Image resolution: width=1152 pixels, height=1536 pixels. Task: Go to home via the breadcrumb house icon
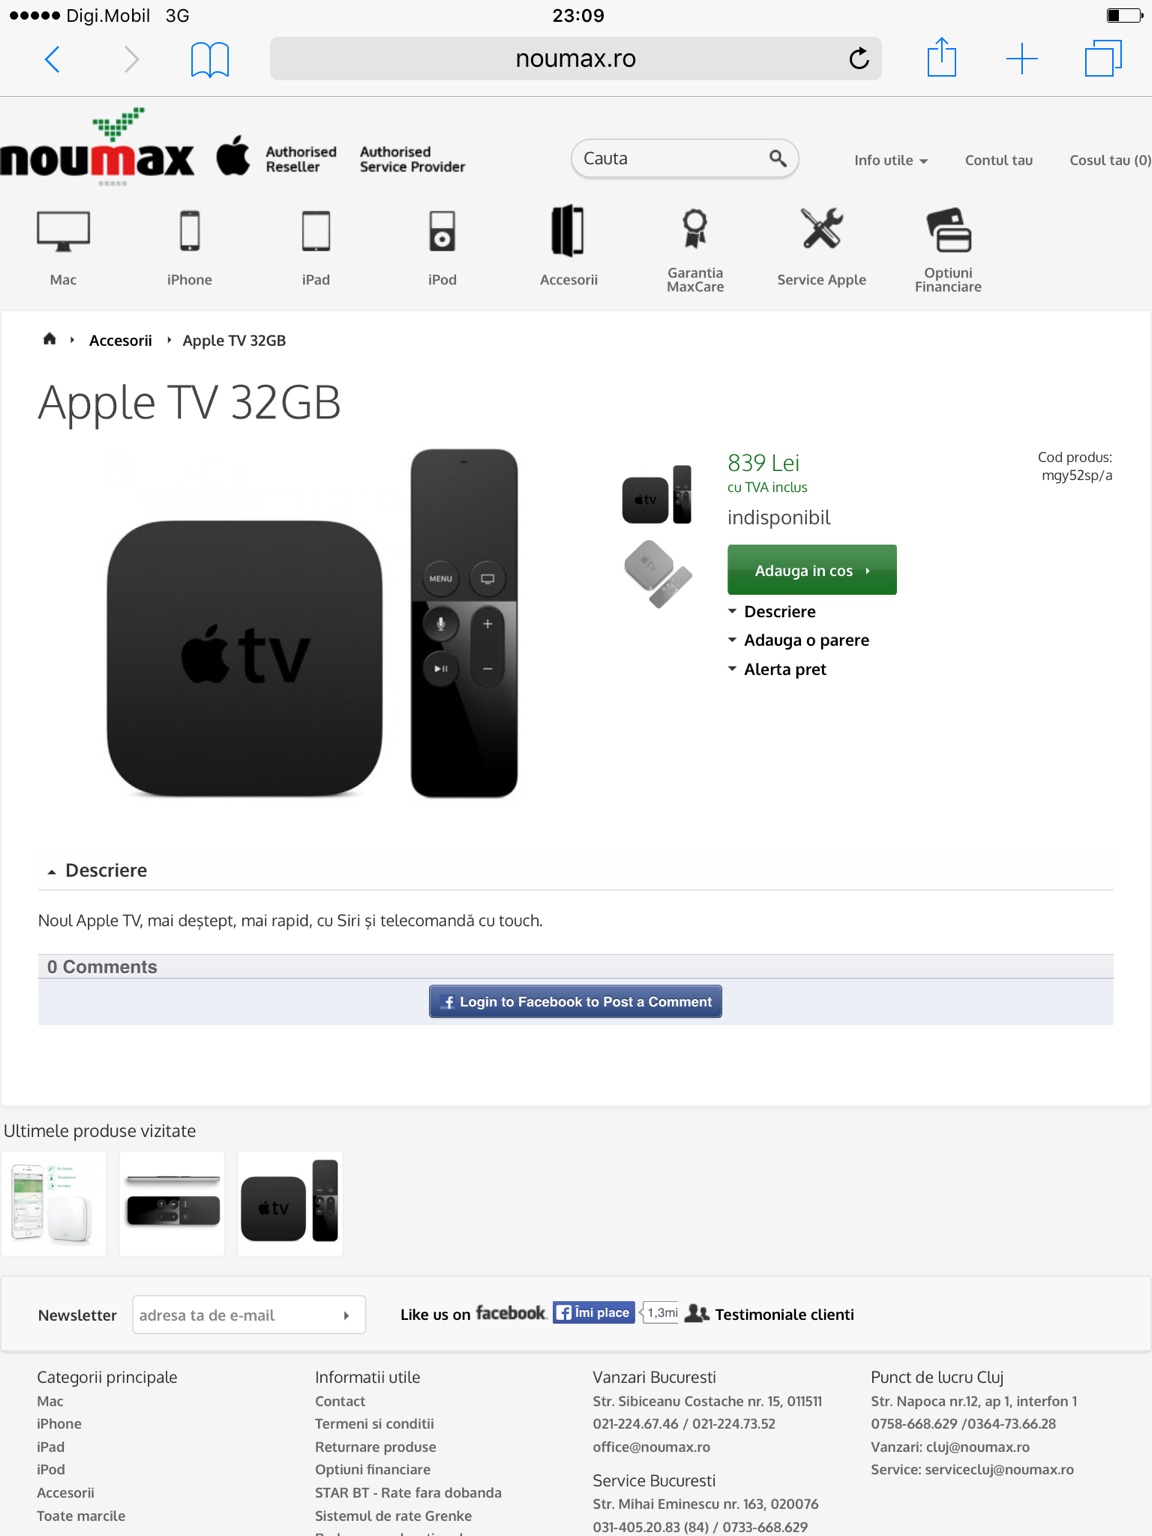(x=49, y=339)
